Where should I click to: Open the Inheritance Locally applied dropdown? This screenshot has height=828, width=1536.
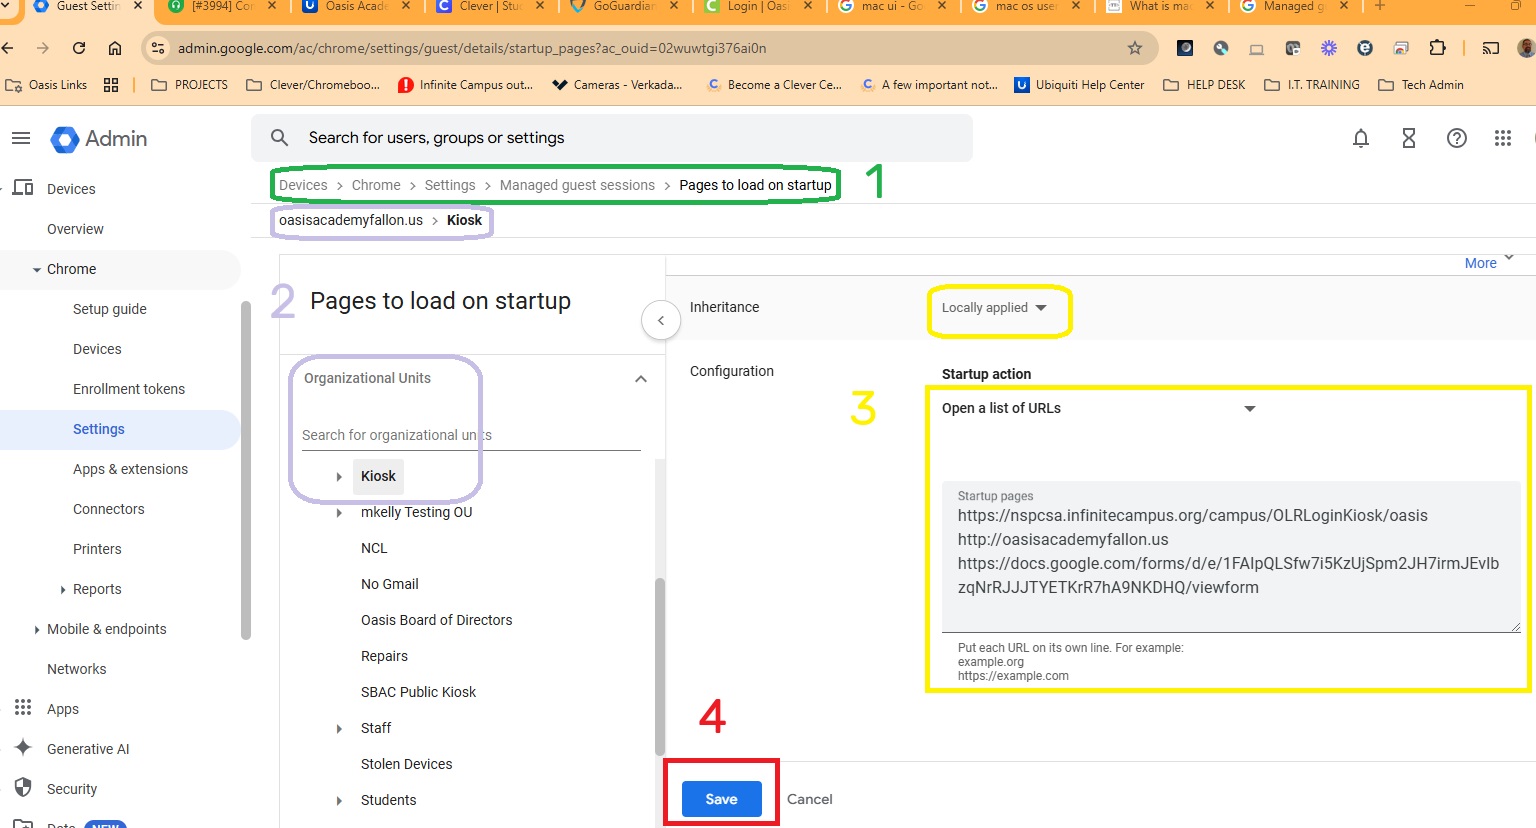(994, 308)
